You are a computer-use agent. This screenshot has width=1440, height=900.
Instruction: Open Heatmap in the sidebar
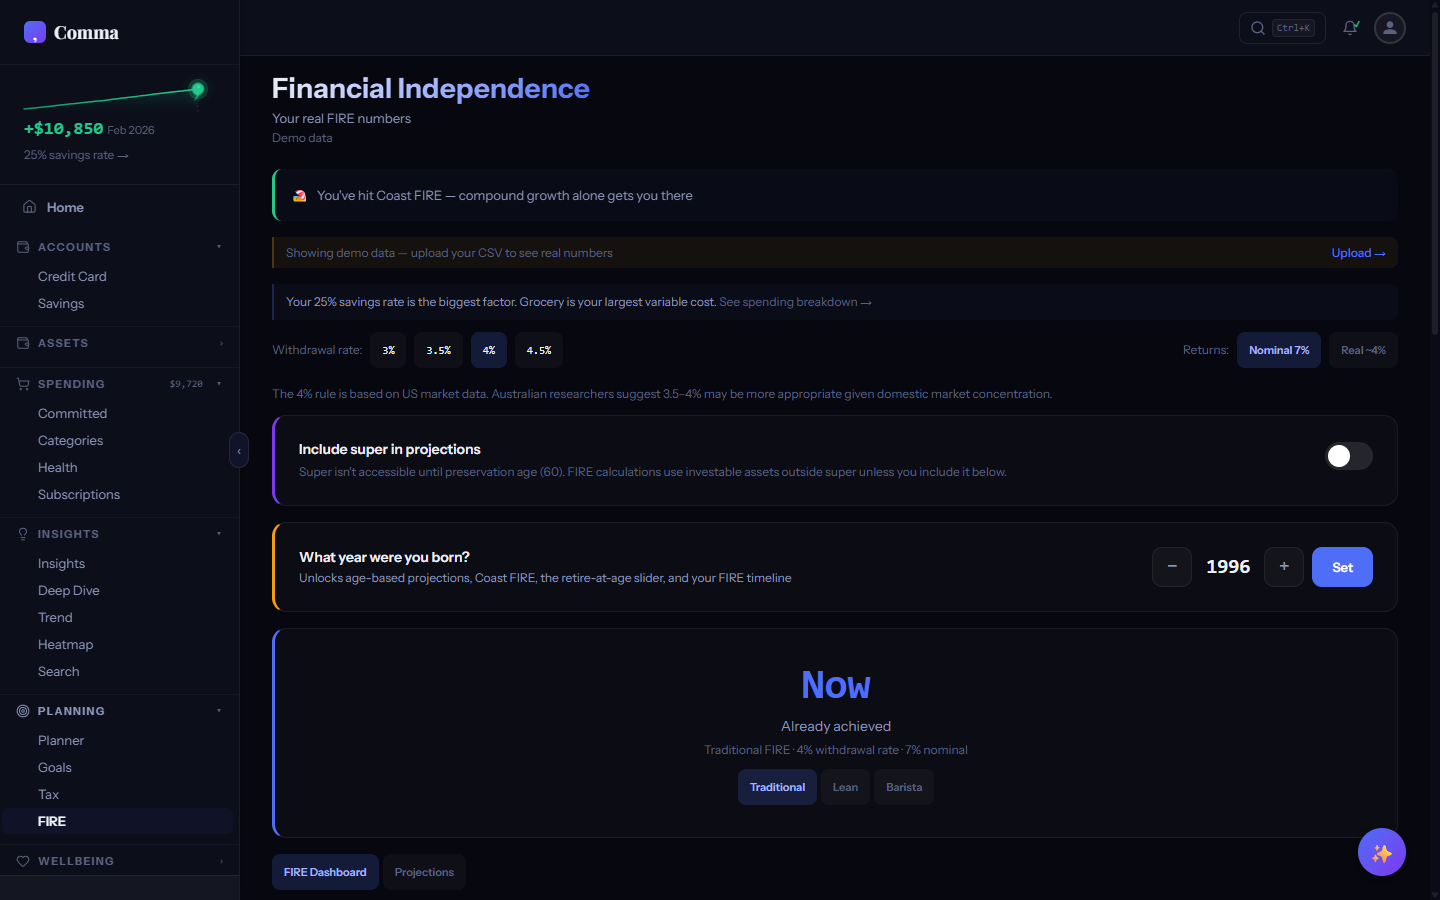coord(65,645)
